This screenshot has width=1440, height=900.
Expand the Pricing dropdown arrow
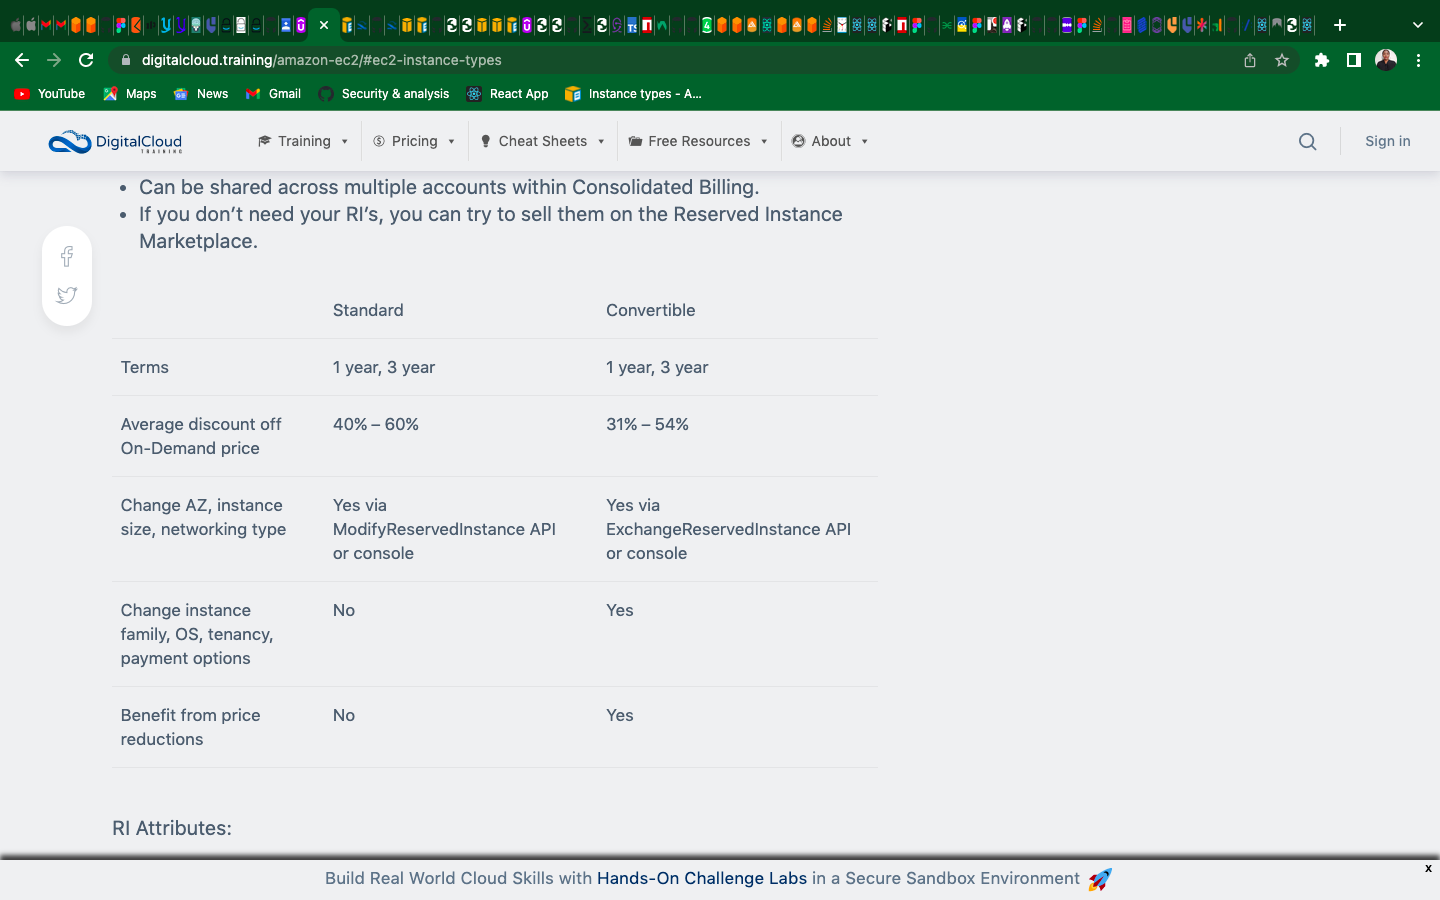pyautogui.click(x=452, y=142)
